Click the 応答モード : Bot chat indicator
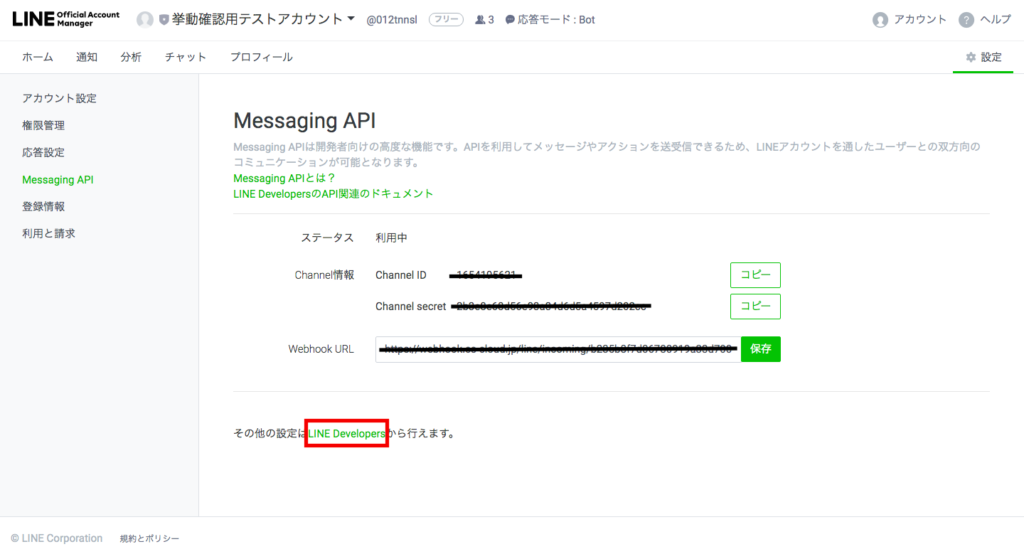1024x559 pixels. point(550,20)
